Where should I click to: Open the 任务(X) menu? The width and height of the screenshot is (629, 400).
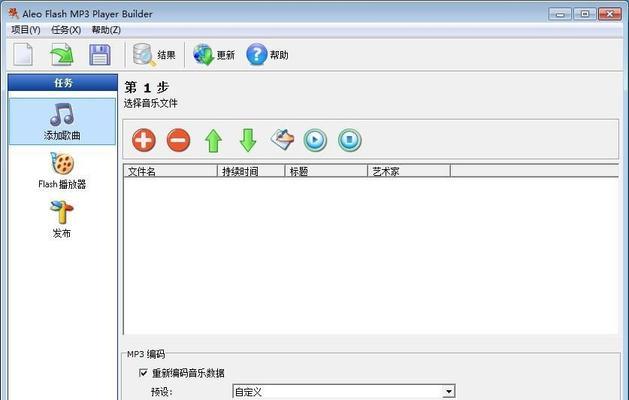[66, 30]
